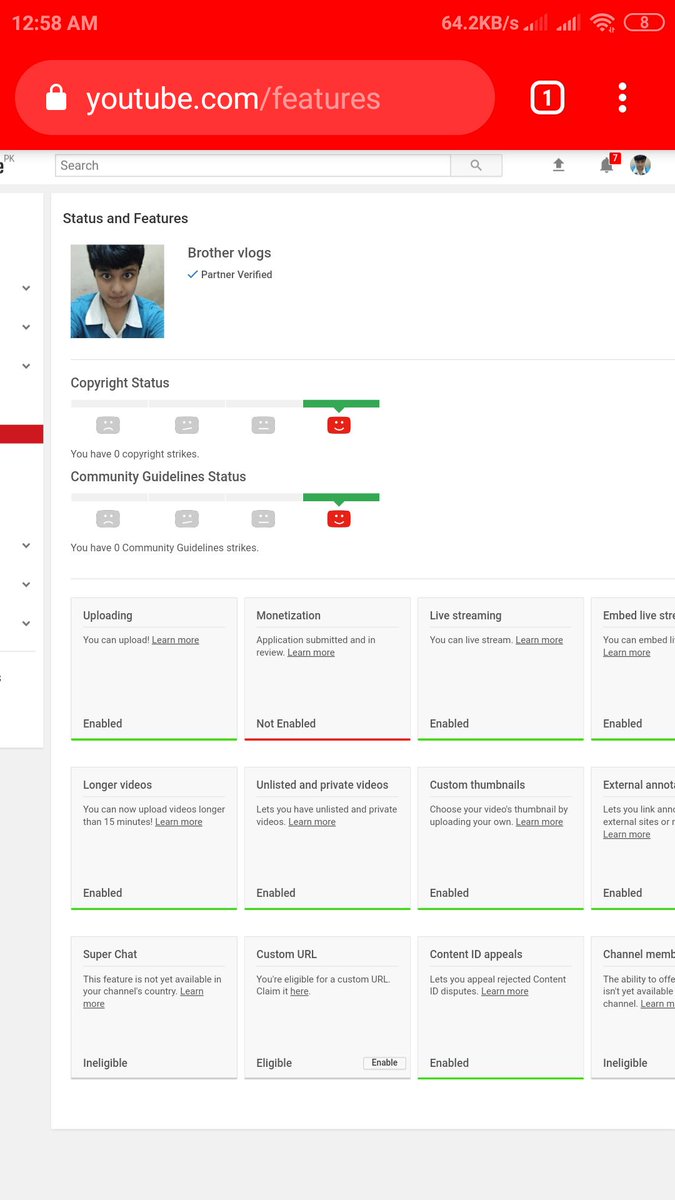Click 'Not Enabled' status in Monetization card
The width and height of the screenshot is (675, 1200).
tap(286, 724)
